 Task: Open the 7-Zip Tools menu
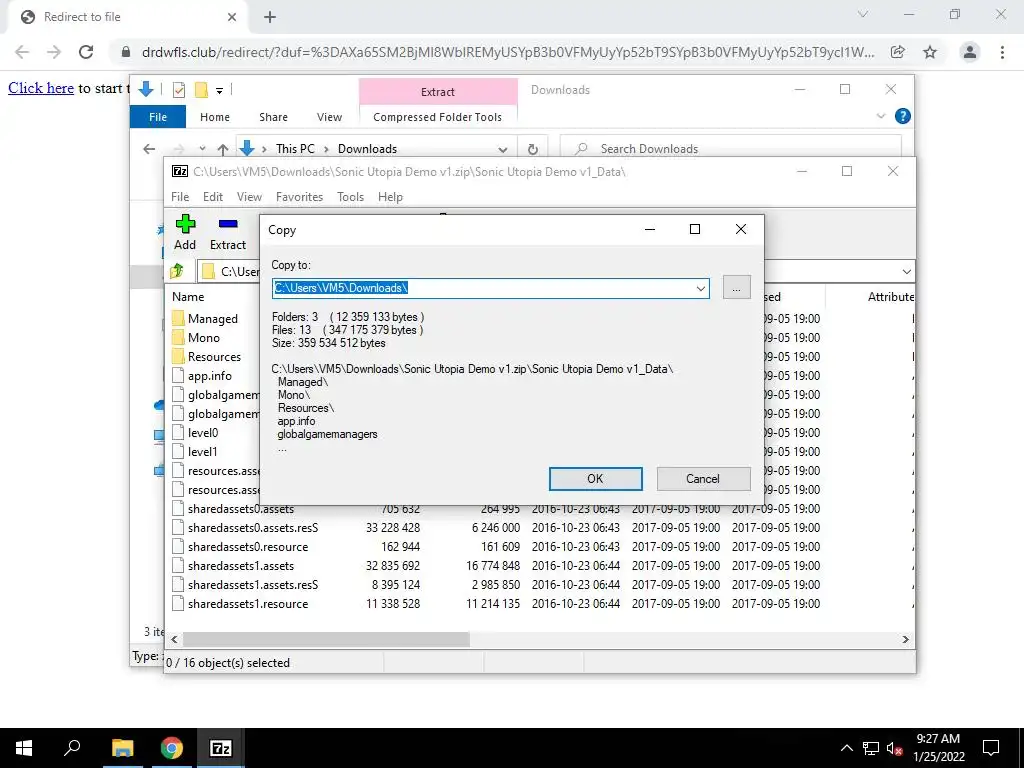(350, 197)
